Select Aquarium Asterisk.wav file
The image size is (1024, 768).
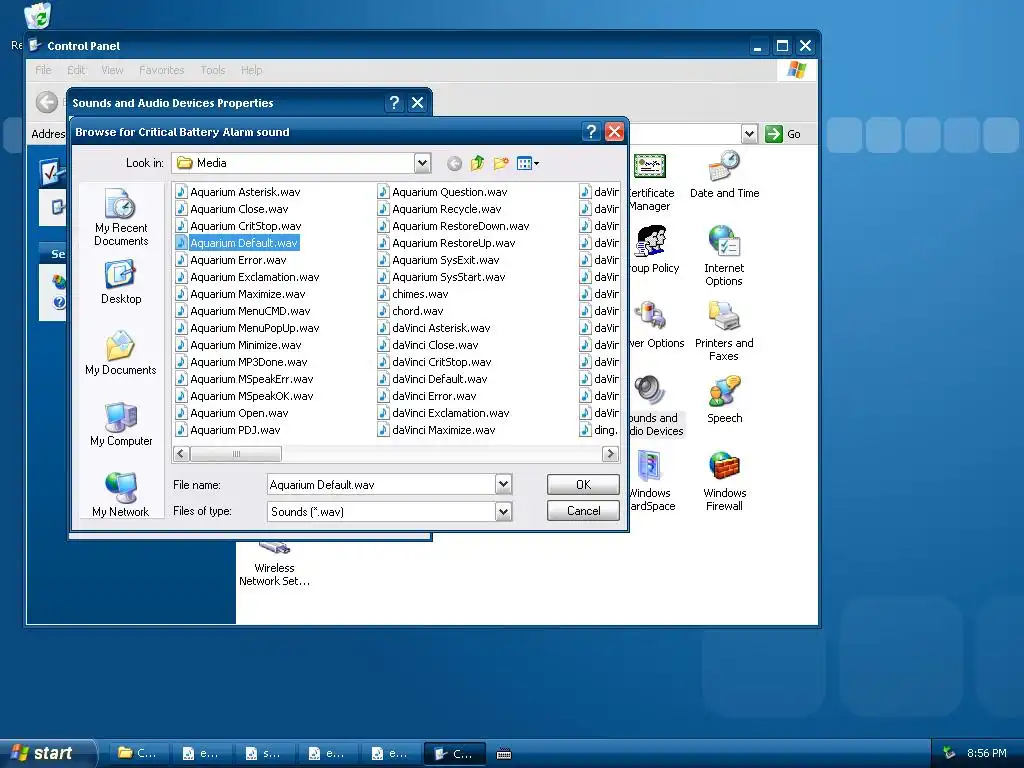(x=238, y=192)
